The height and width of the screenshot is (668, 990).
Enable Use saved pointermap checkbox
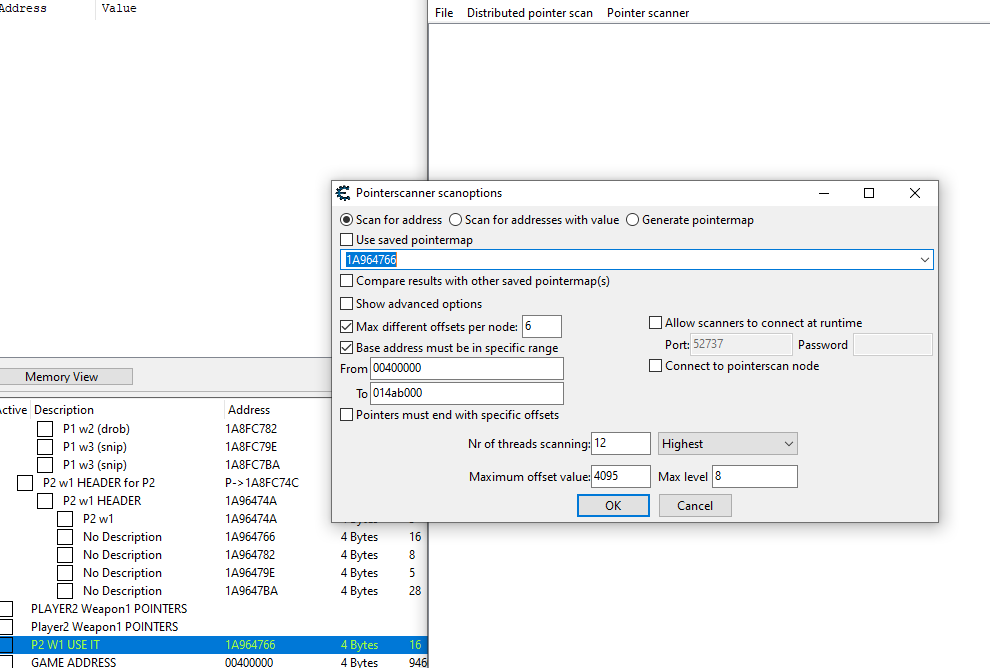pyautogui.click(x=347, y=240)
